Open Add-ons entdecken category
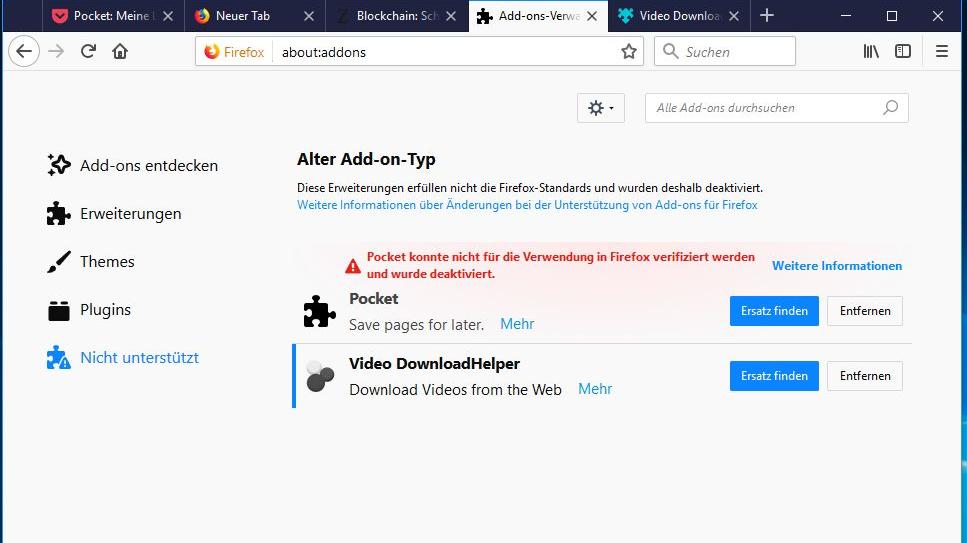The image size is (967, 543). point(133,165)
